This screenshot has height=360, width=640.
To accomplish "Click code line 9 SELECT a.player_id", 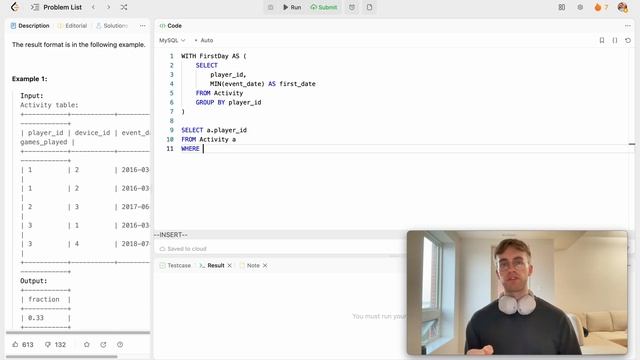I will 214,130.
